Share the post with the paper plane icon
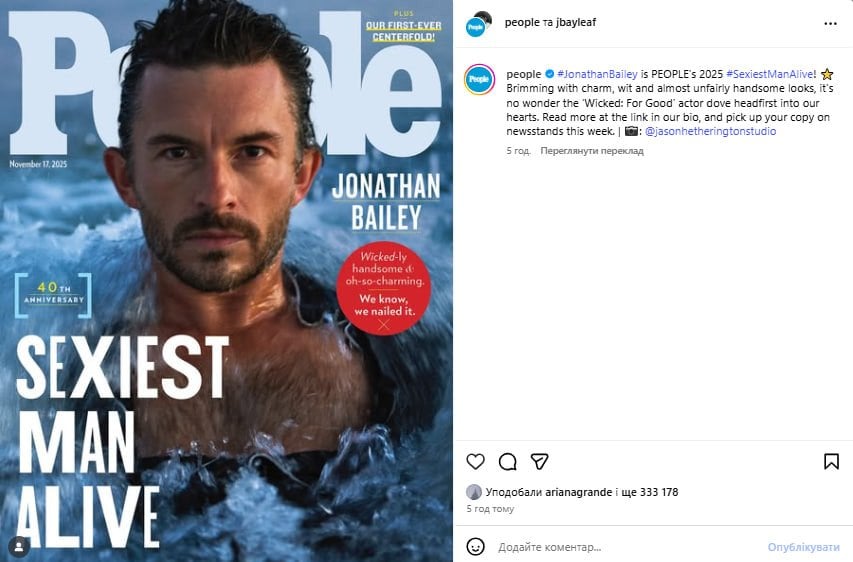 [539, 461]
